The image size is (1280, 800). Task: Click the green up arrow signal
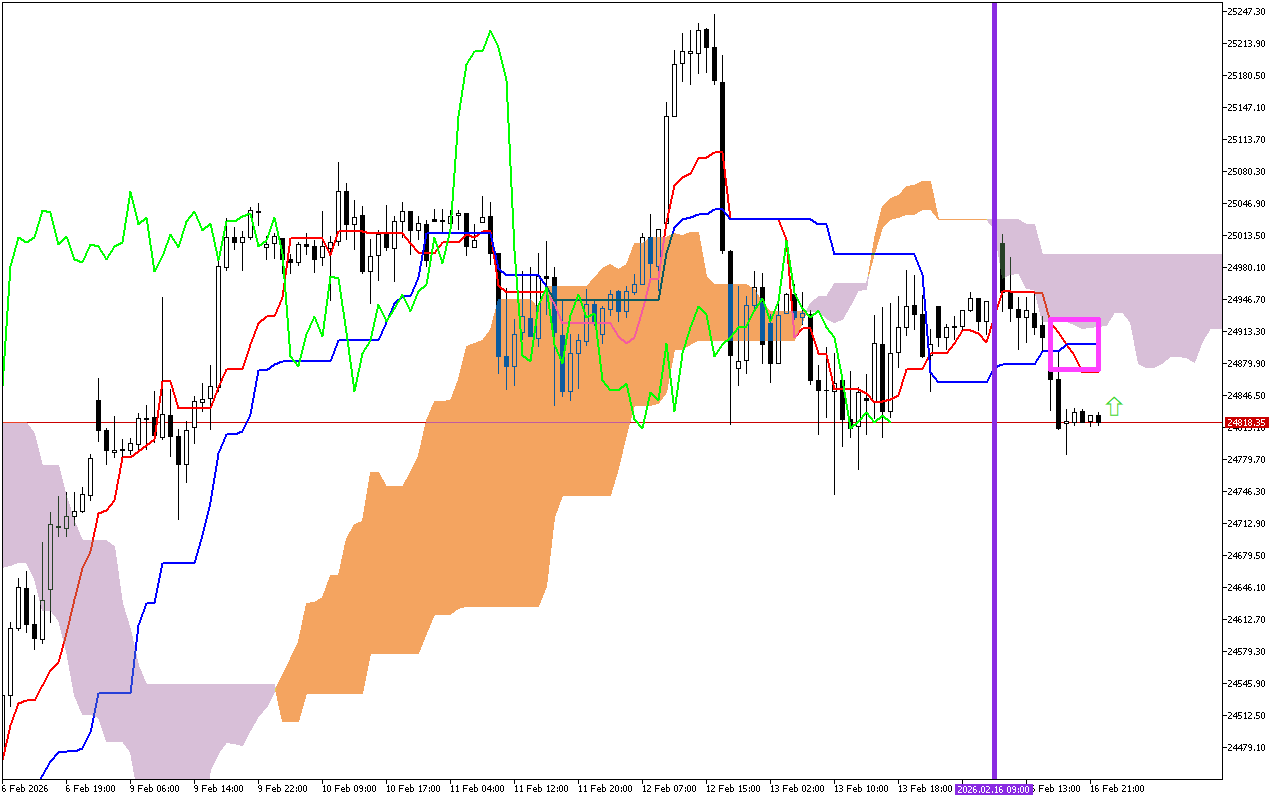(x=1114, y=406)
